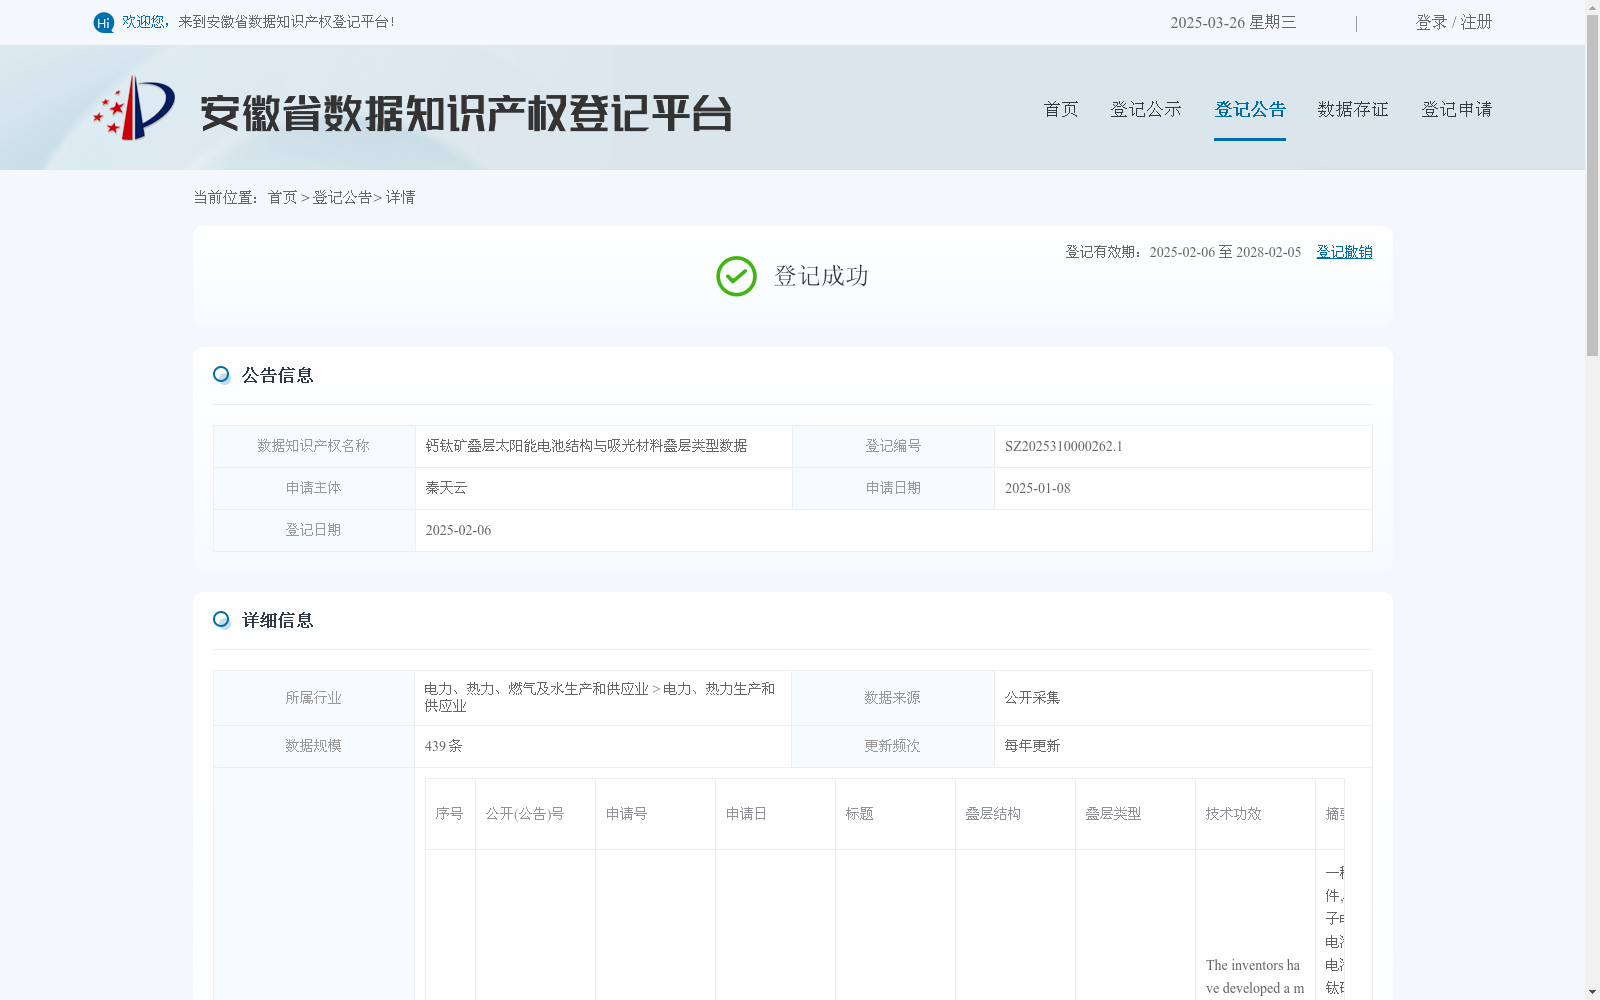This screenshot has height=1000, width=1600.
Task: Go to 登记公告 in the breadcrumb
Action: [x=342, y=198]
